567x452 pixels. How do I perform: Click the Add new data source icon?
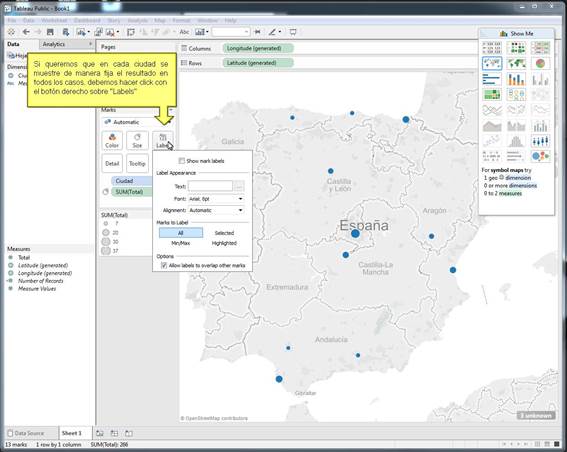tap(65, 32)
